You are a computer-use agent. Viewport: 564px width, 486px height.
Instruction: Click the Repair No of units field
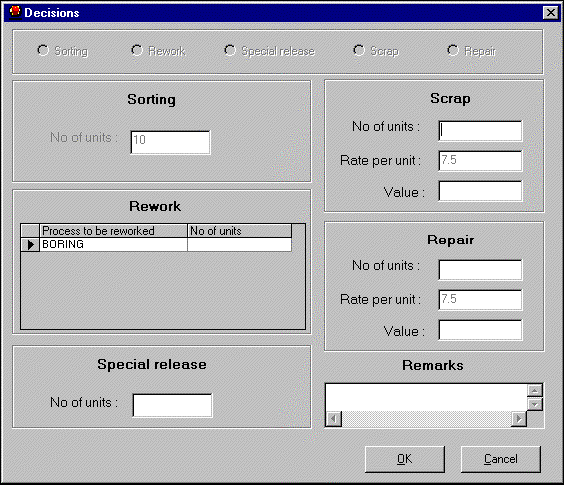480,270
